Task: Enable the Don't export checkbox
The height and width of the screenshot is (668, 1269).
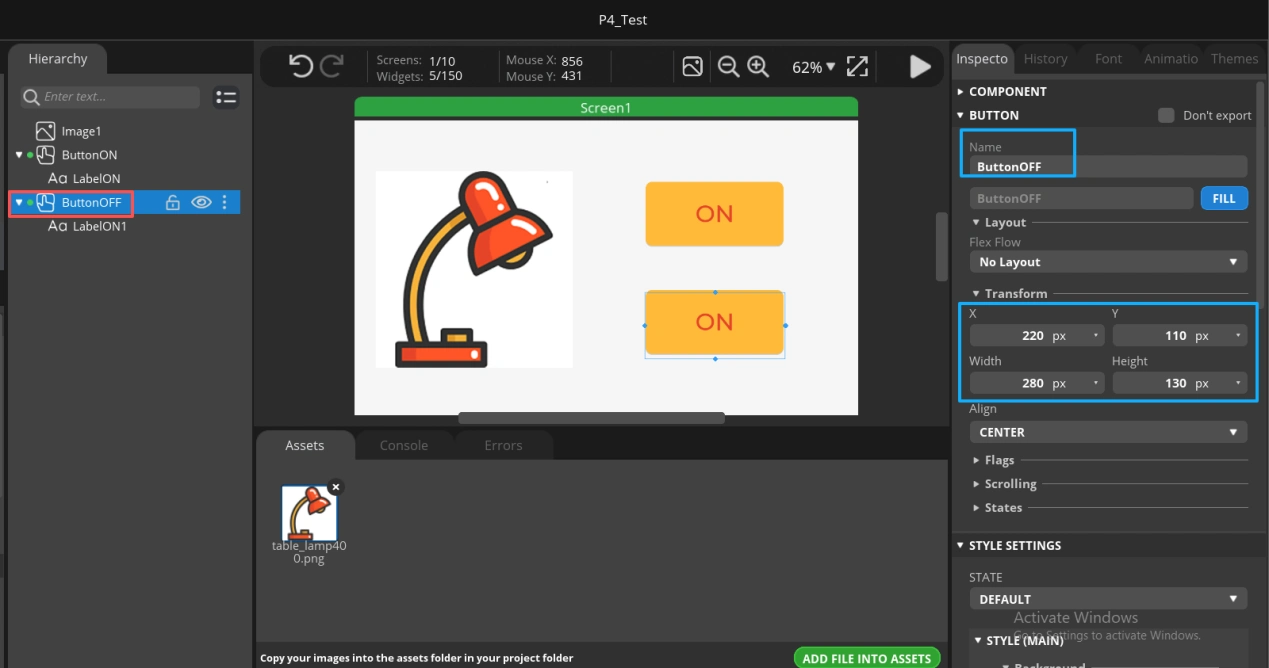Action: (x=1166, y=115)
